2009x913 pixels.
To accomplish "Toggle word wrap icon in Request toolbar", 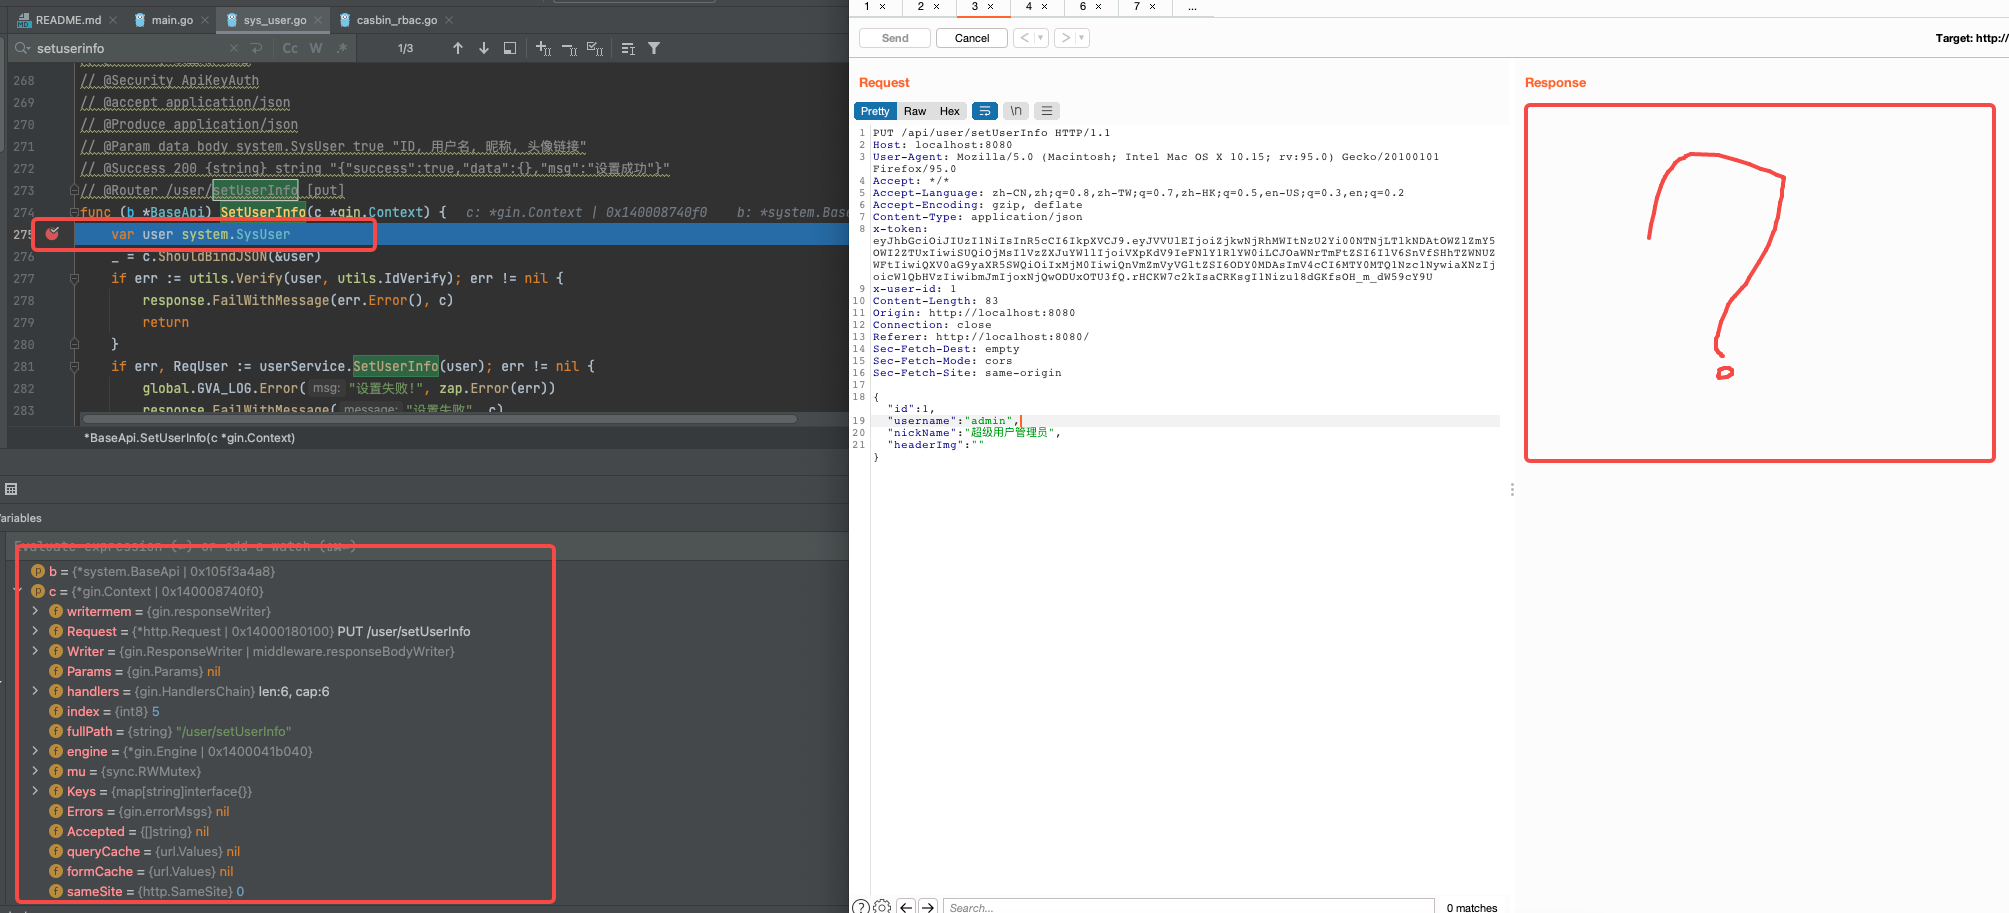I will tap(985, 111).
